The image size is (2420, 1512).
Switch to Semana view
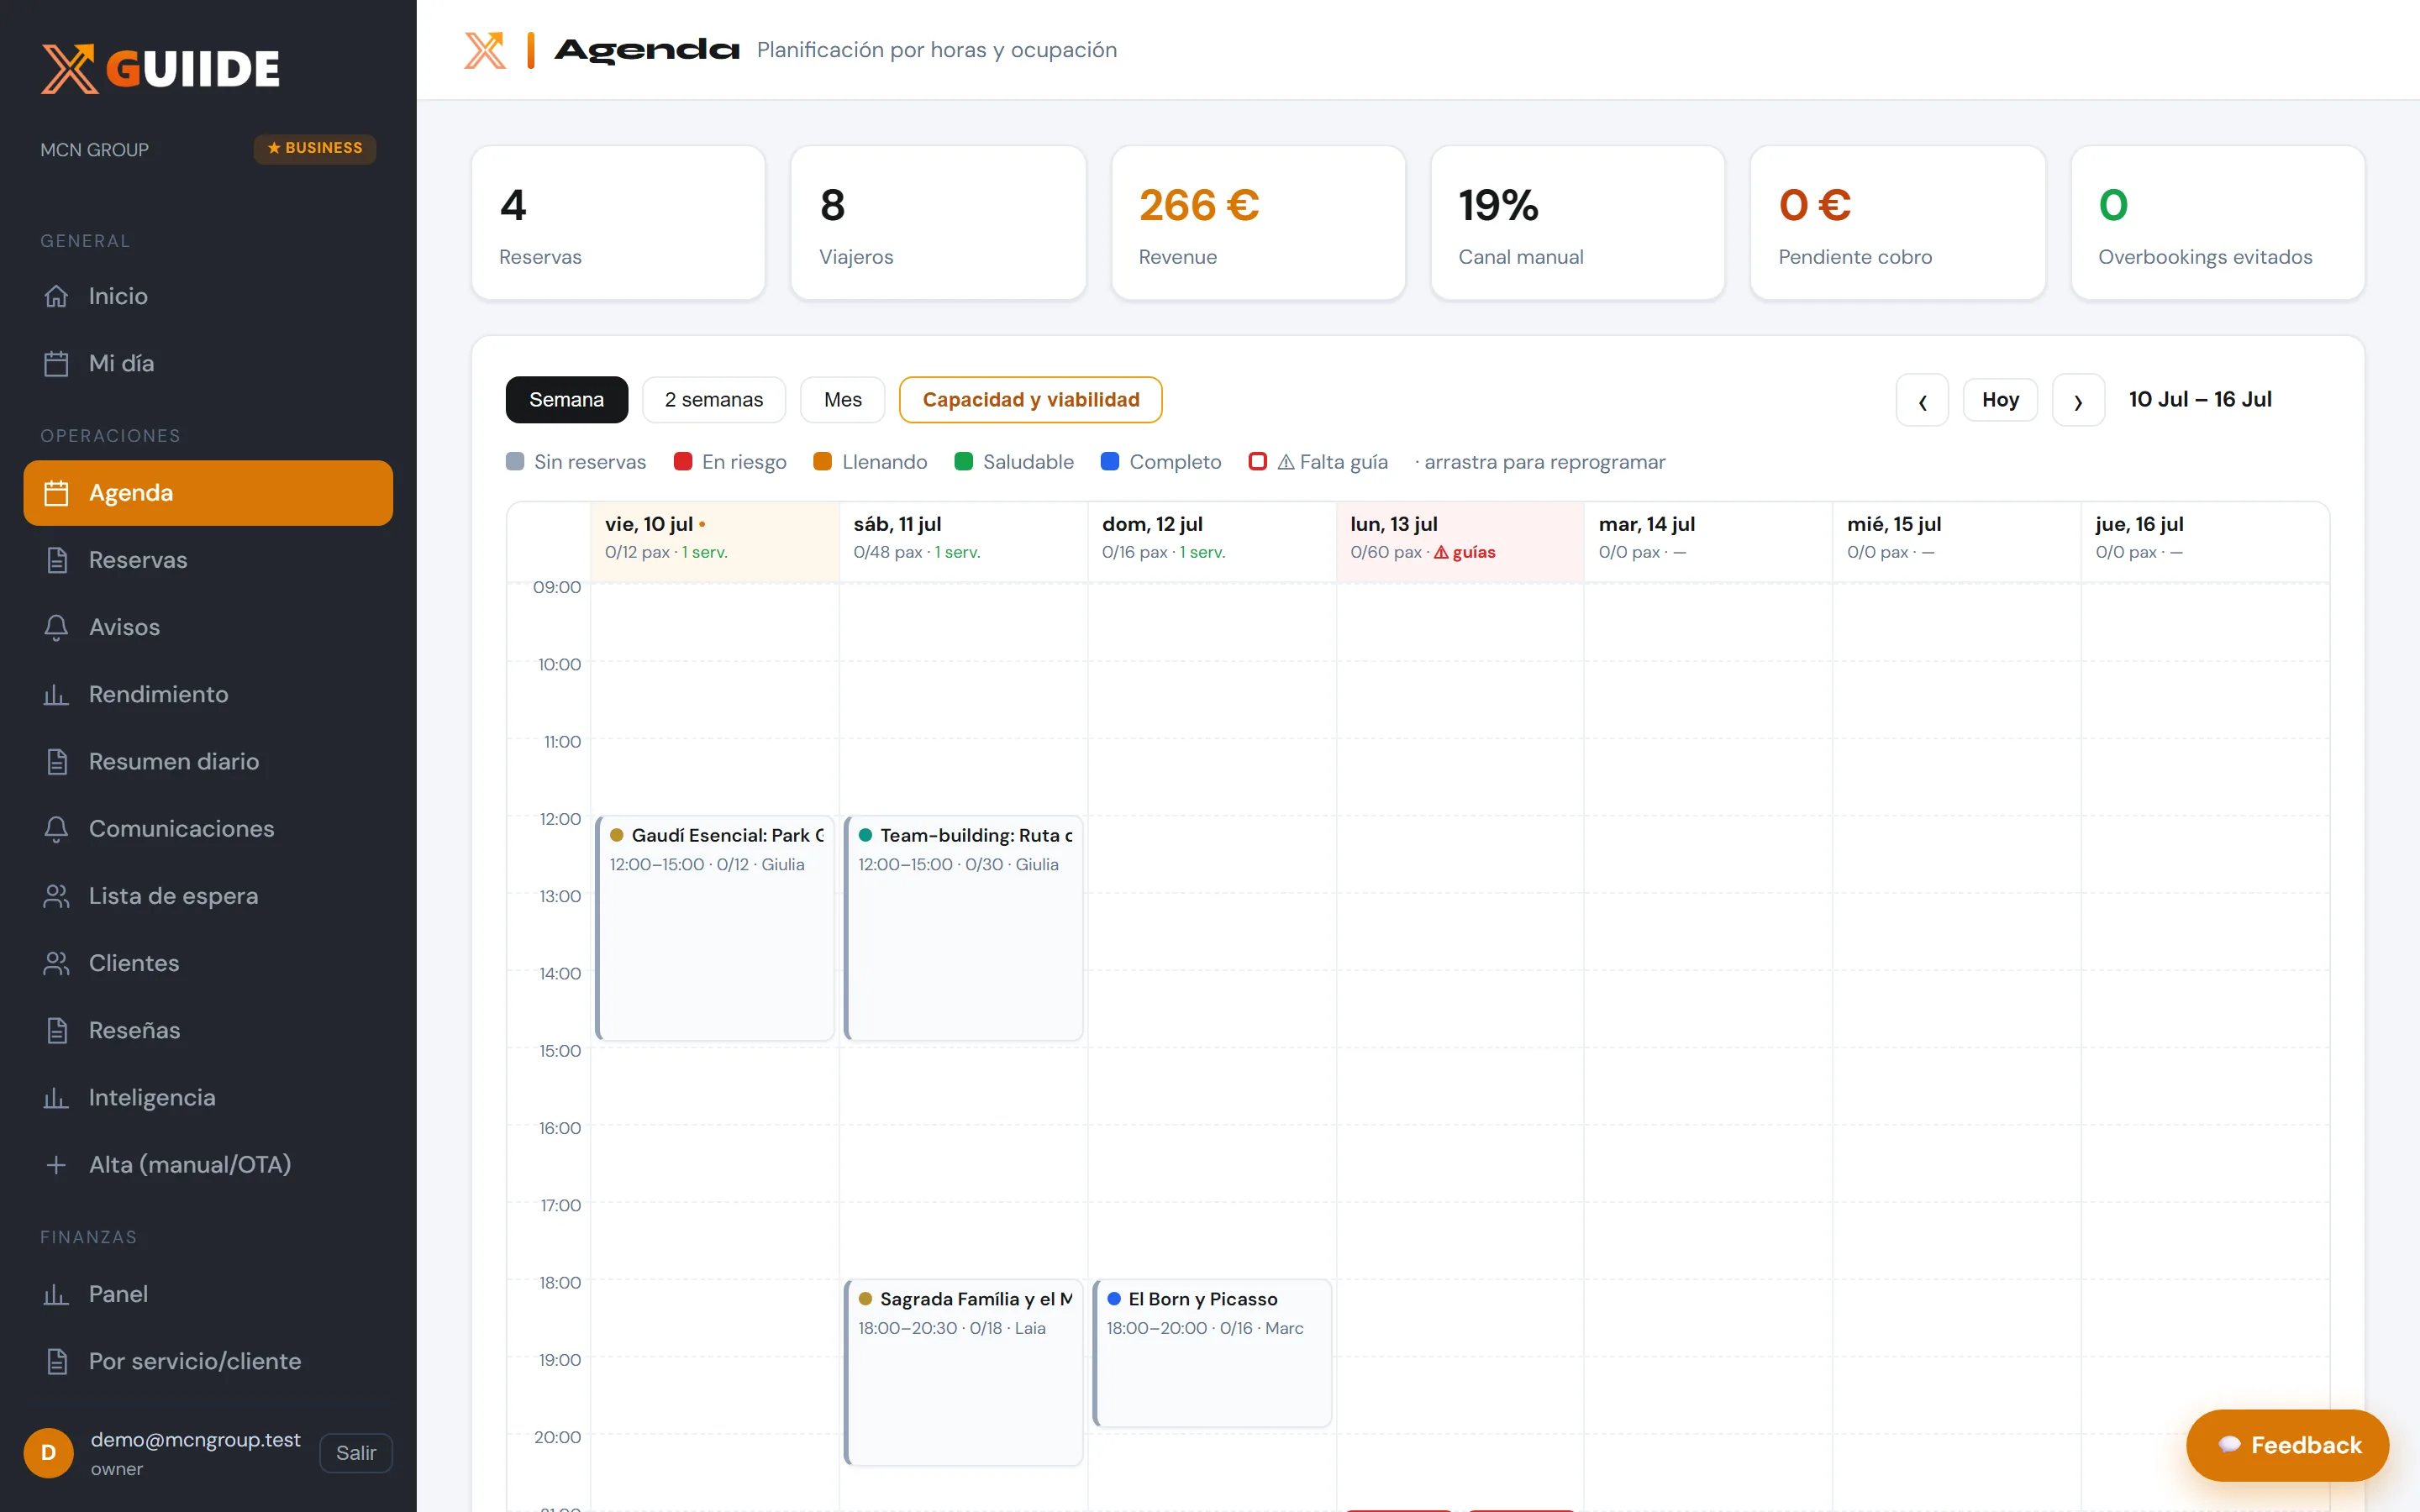567,400
